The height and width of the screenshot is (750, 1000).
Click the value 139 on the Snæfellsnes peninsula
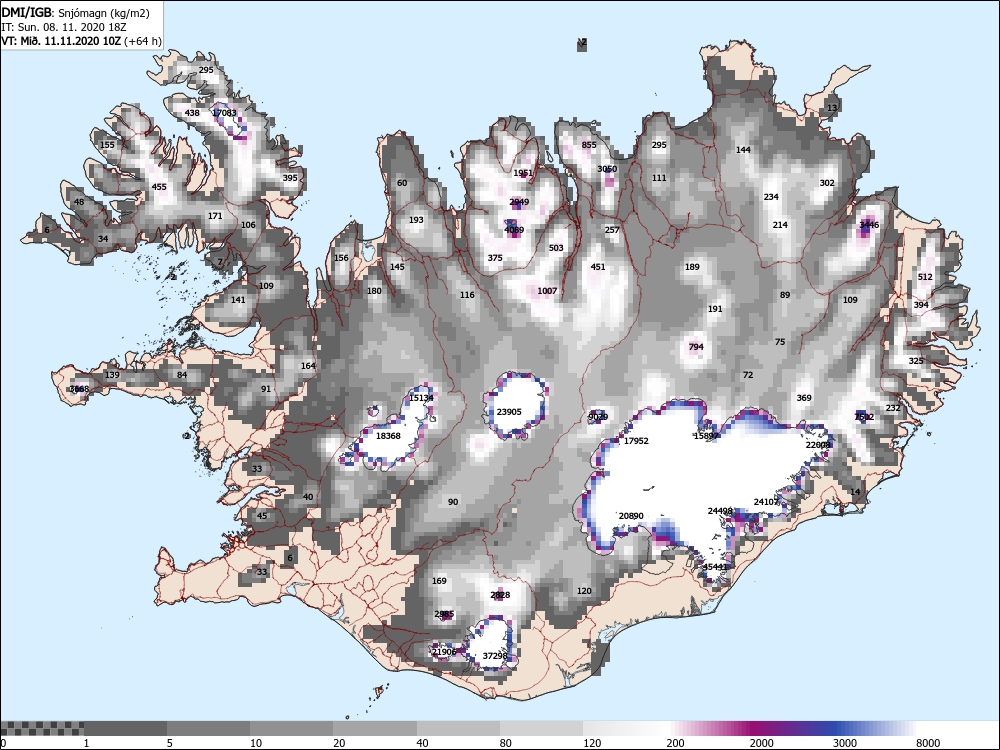112,374
